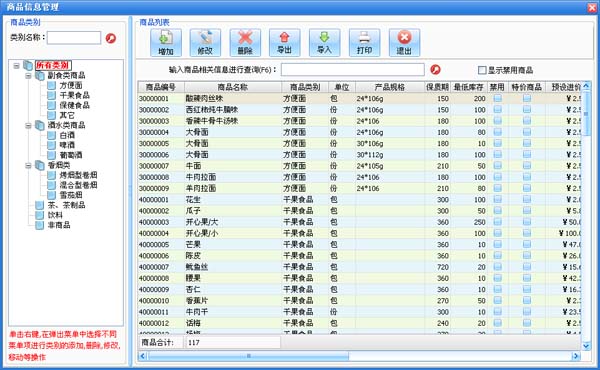Toggle 禁用 checkbox for product 30000001
The height and width of the screenshot is (370, 600).
click(x=497, y=98)
